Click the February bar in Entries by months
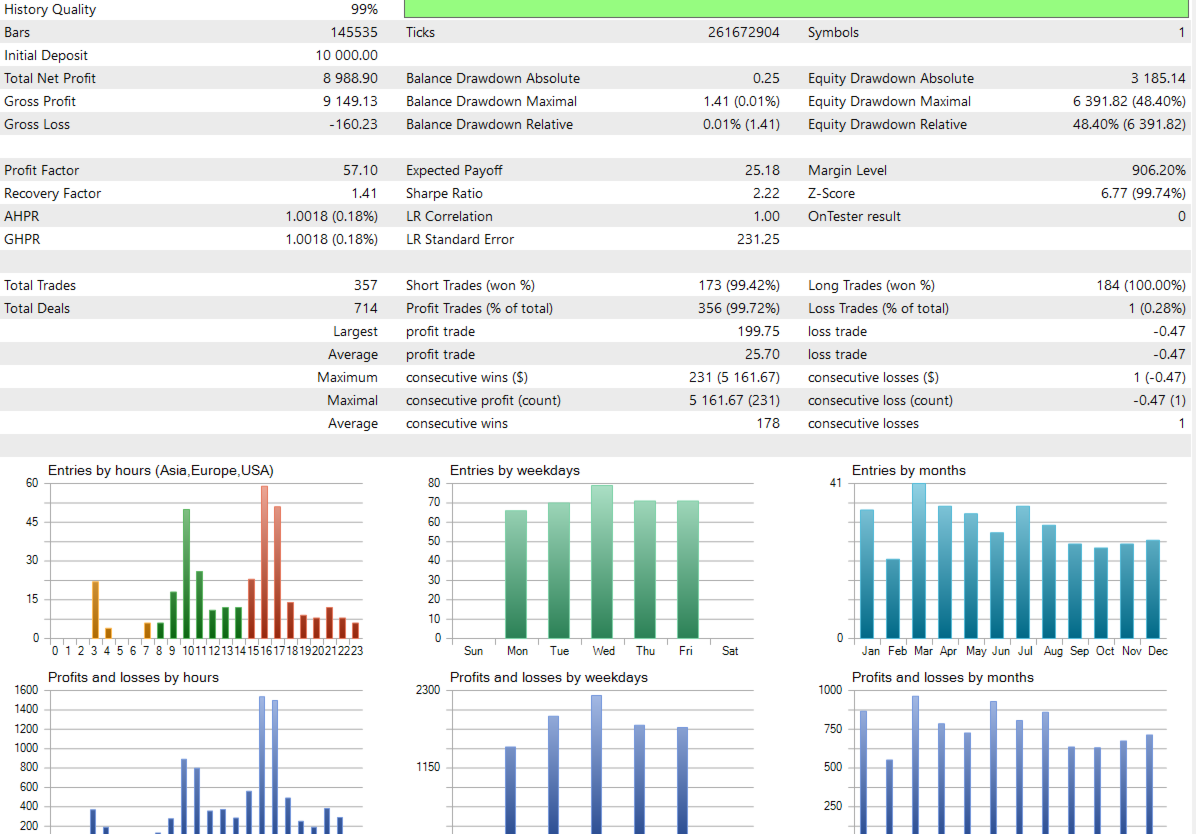The image size is (1196, 834). click(x=893, y=598)
